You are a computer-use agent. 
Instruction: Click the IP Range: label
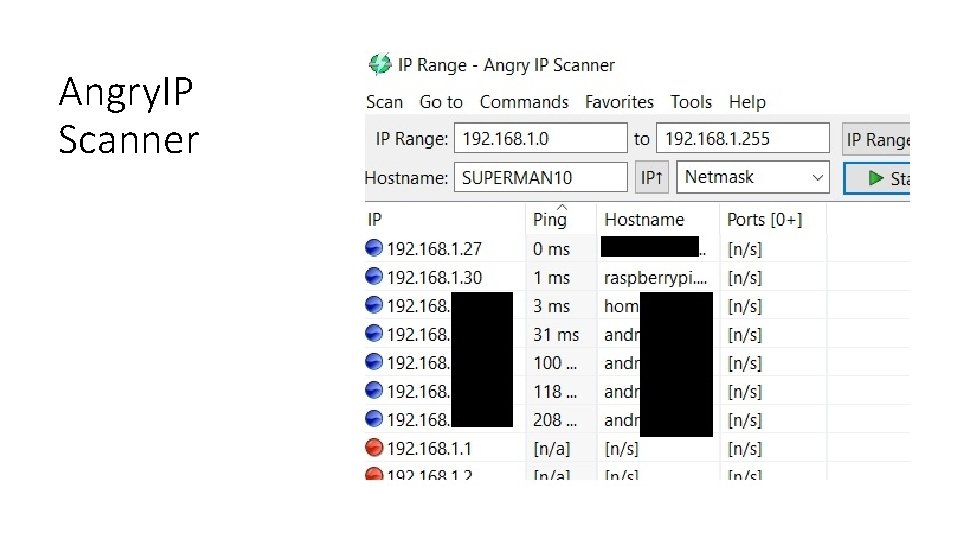tap(411, 139)
